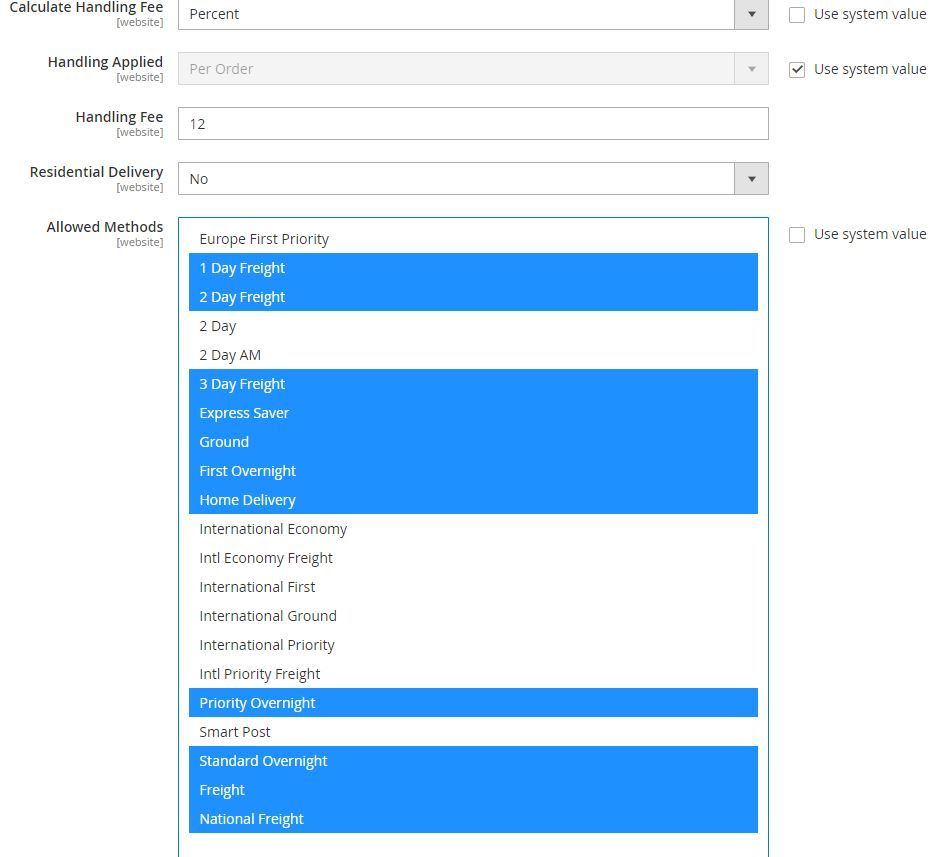This screenshot has width=937, height=857.
Task: Open the Calculate Handling Fee dropdown
Action: point(472,14)
